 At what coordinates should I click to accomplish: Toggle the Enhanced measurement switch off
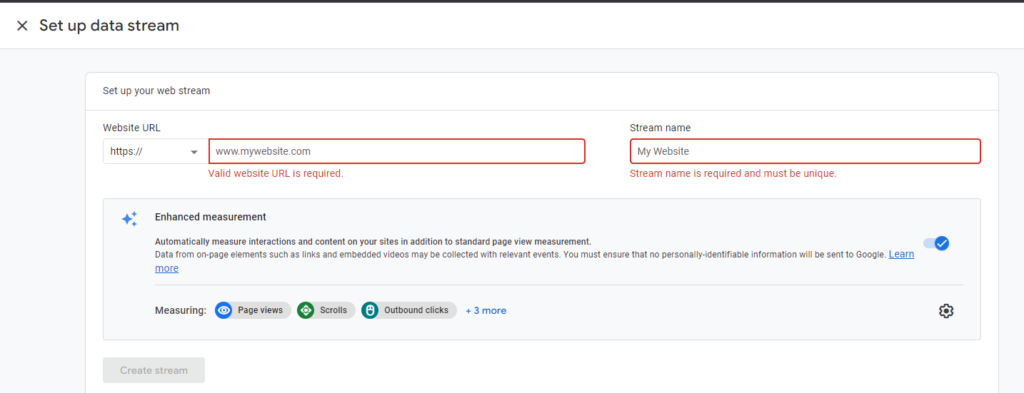point(936,243)
